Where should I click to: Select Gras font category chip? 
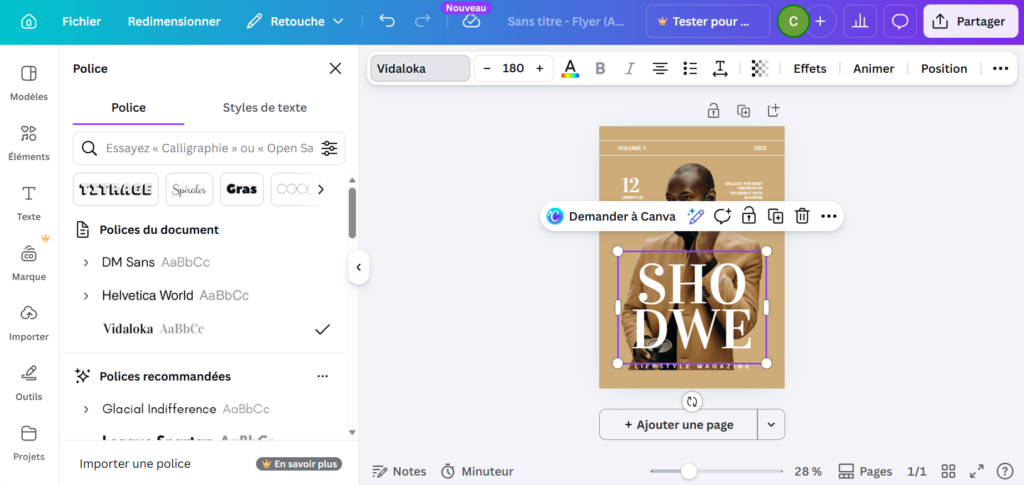click(x=242, y=189)
